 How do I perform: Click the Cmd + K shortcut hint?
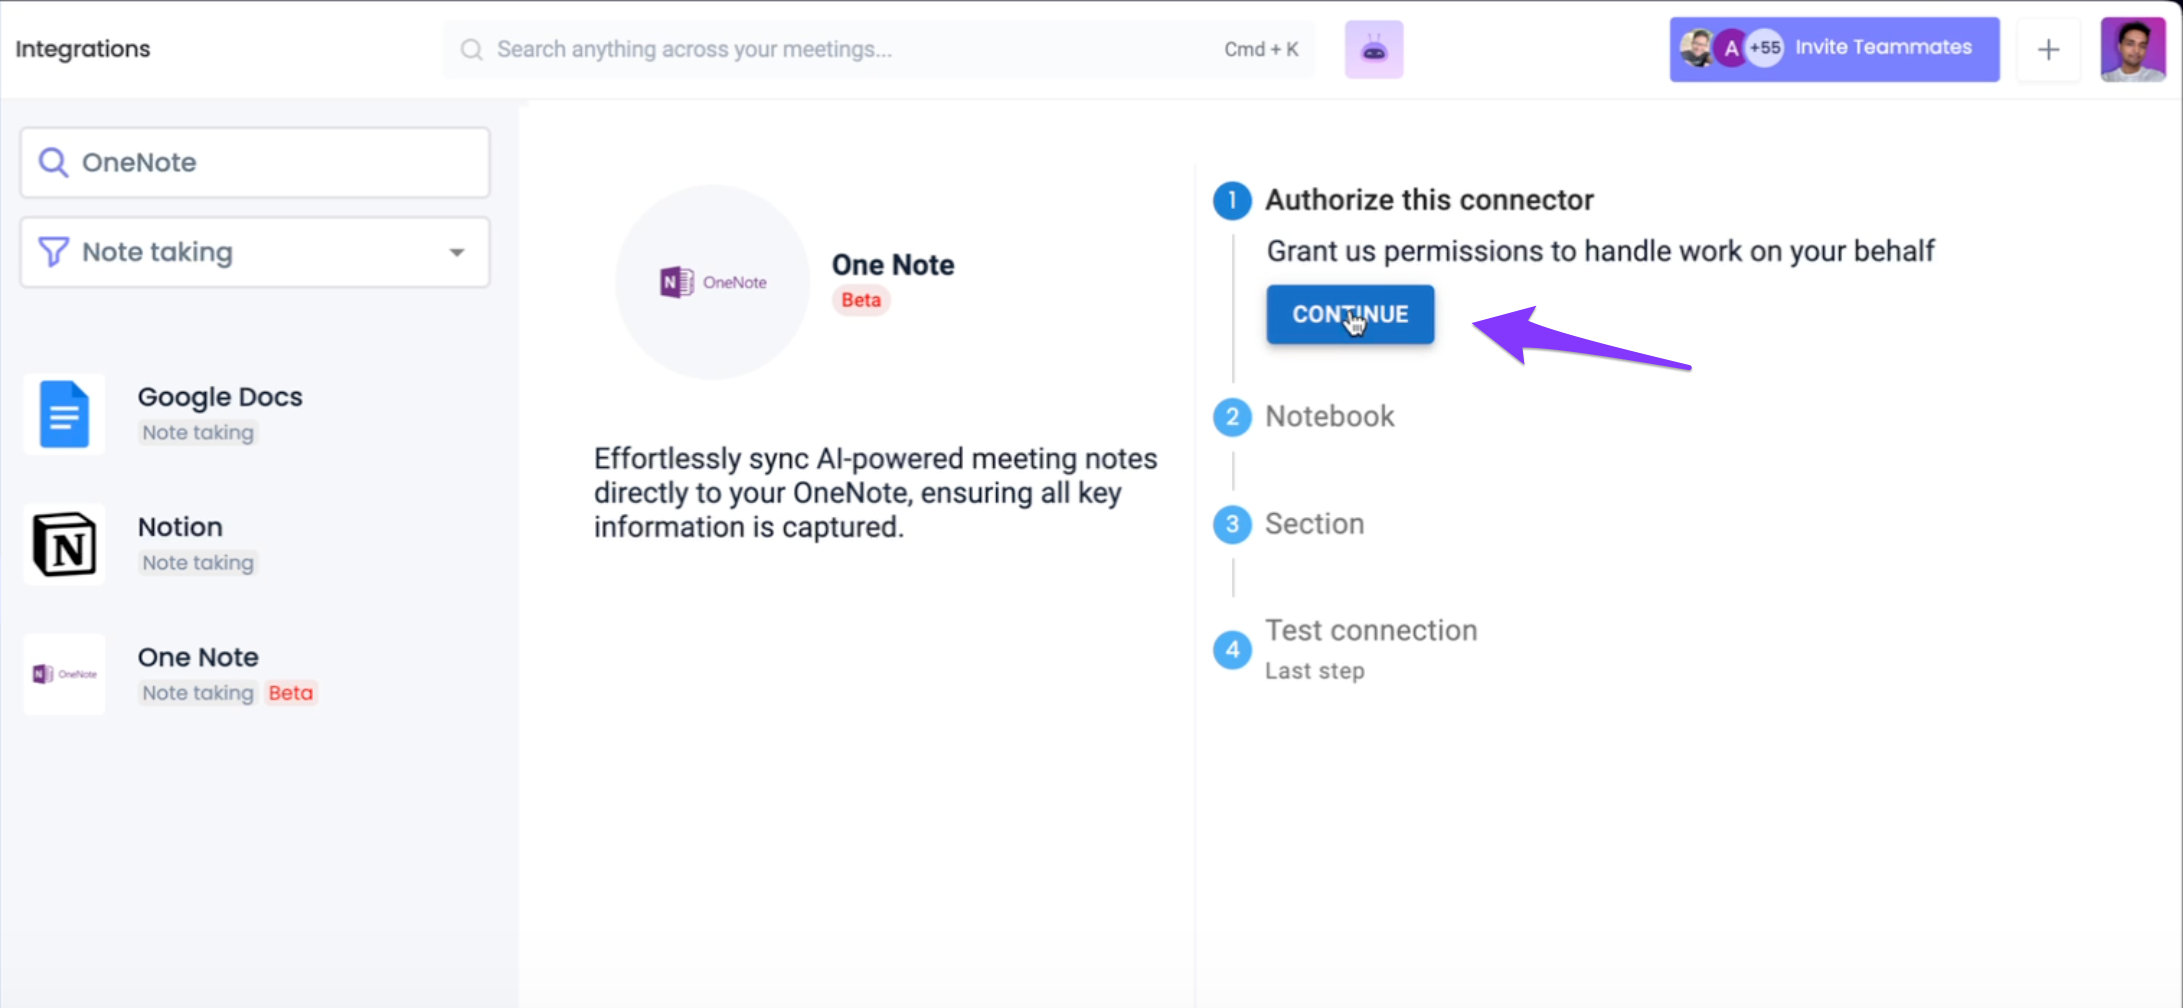click(x=1261, y=49)
